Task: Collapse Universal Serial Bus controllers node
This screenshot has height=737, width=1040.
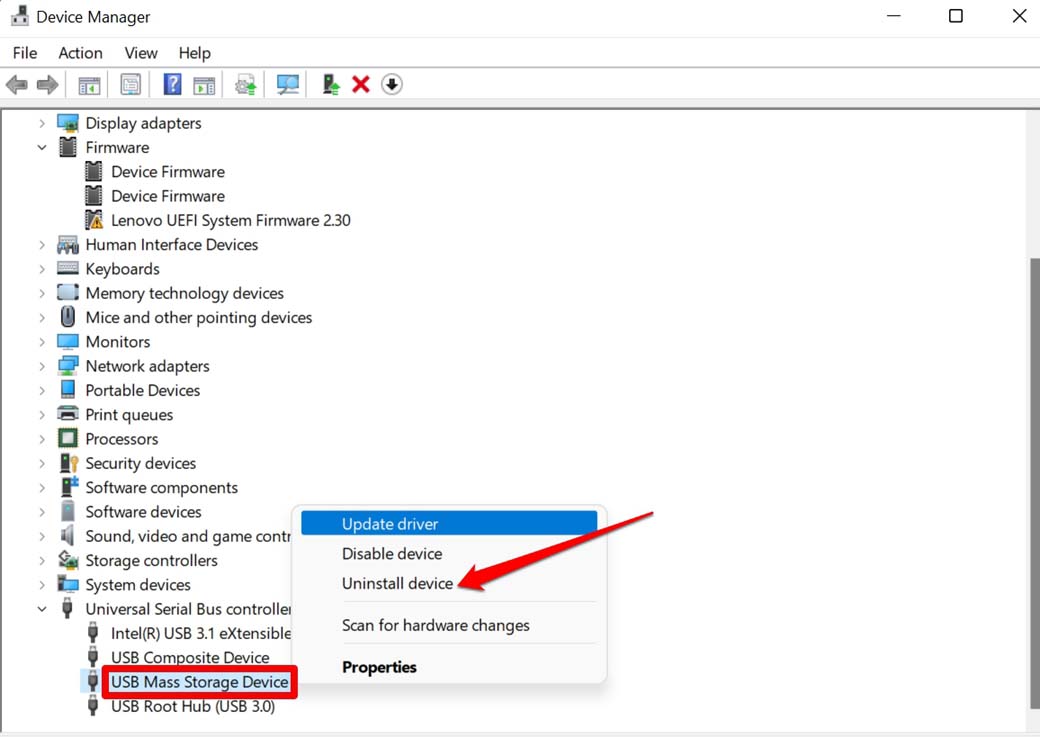Action: click(x=42, y=609)
